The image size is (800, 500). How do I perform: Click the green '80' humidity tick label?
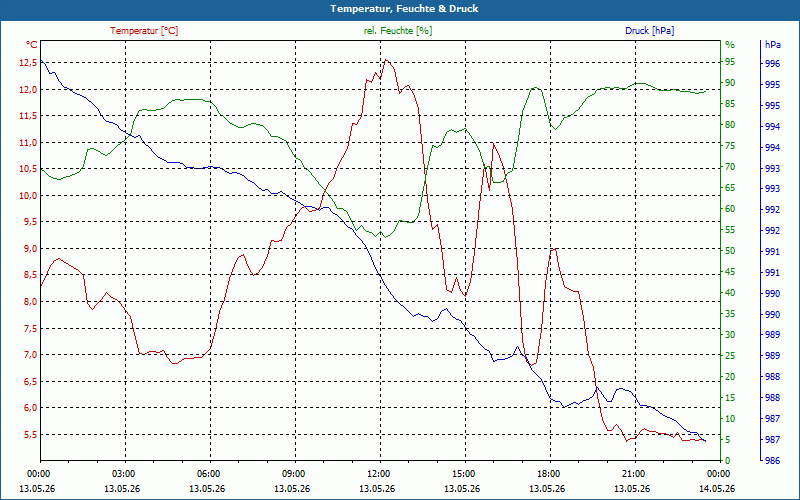point(730,125)
